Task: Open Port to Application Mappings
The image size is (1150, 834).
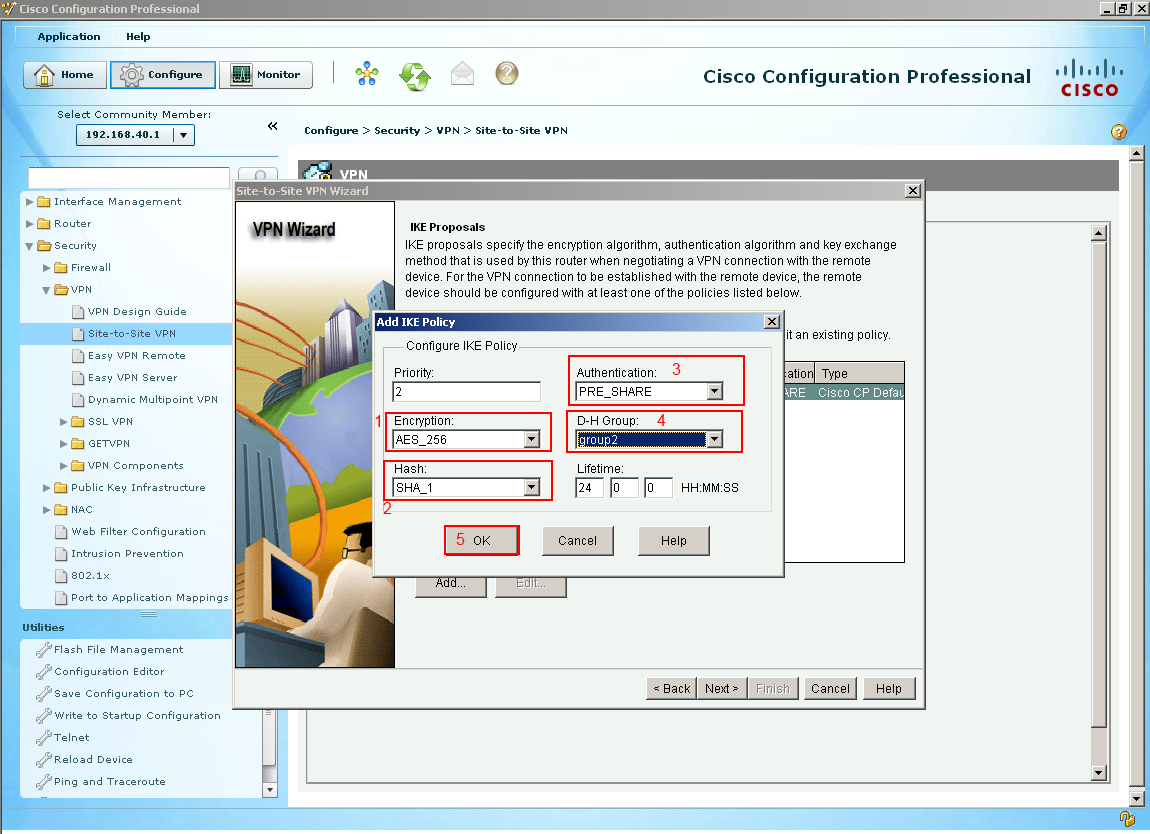Action: click(x=150, y=598)
